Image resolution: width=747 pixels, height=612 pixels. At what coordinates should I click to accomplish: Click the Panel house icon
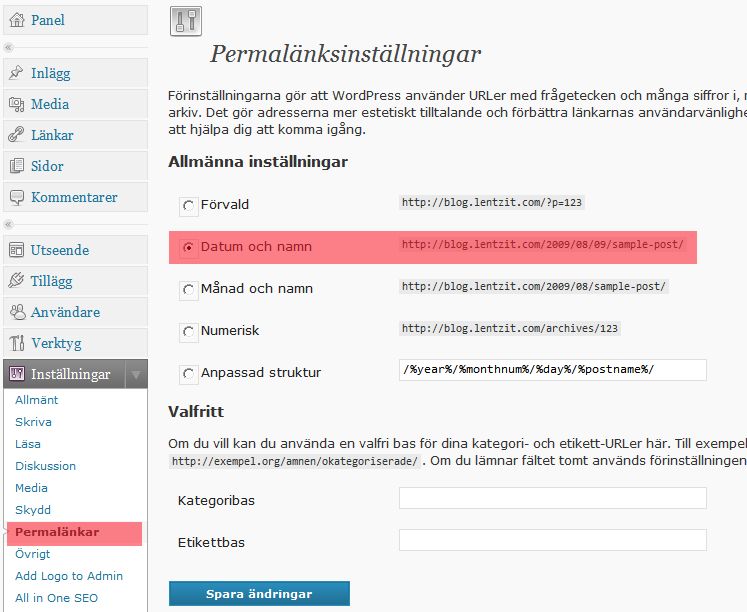pos(16,20)
